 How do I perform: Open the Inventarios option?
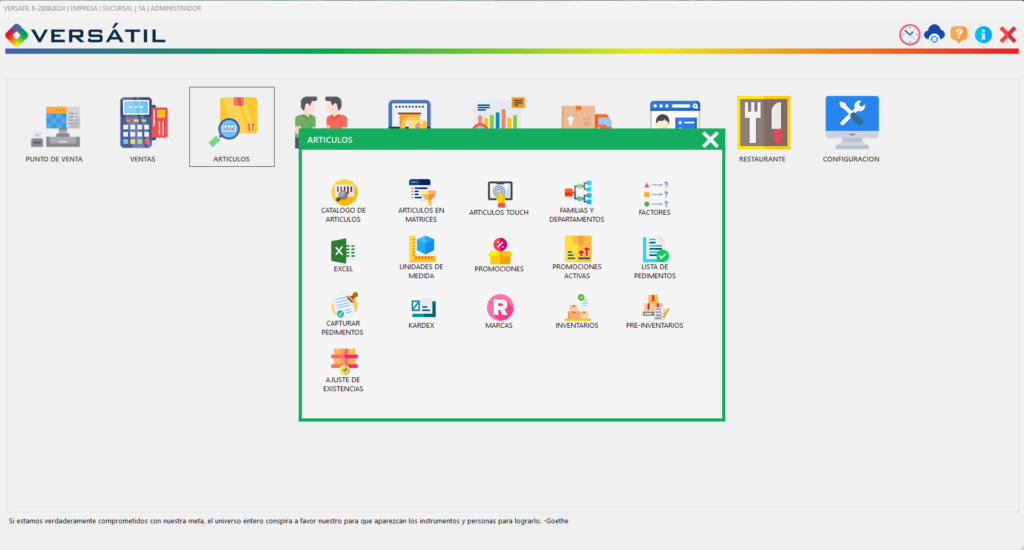tap(577, 312)
